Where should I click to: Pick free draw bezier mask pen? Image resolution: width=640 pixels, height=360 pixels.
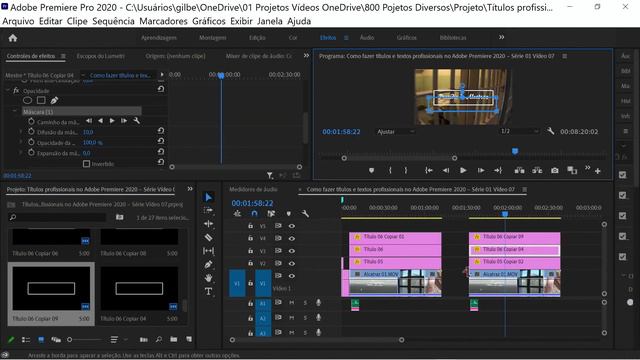click(54, 100)
